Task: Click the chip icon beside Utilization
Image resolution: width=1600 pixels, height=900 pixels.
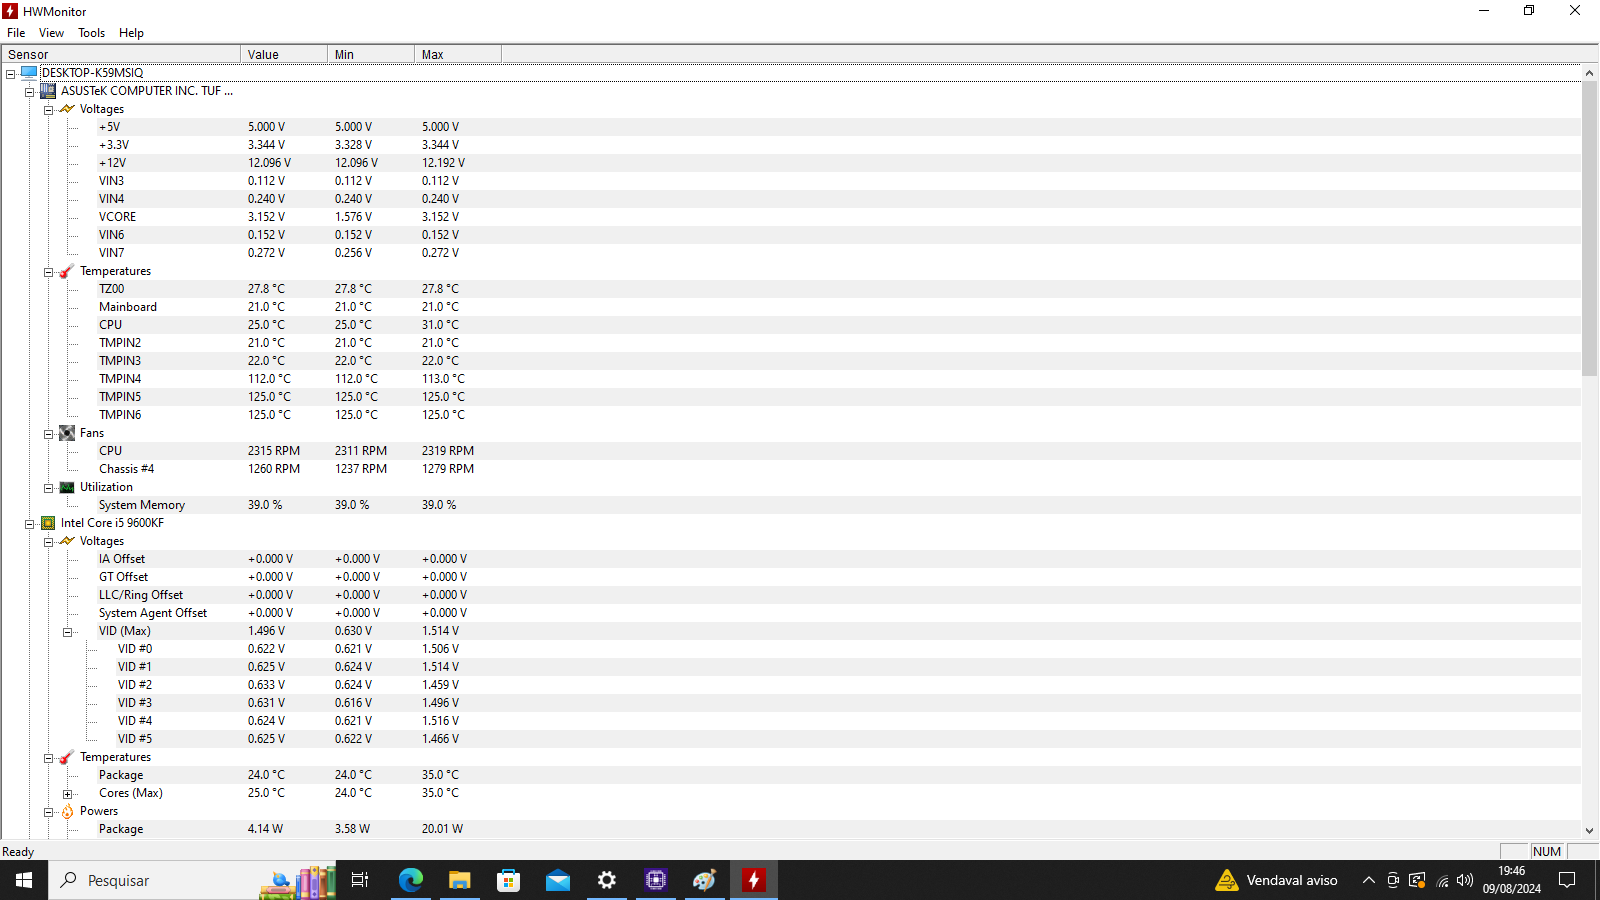Action: click(67, 487)
